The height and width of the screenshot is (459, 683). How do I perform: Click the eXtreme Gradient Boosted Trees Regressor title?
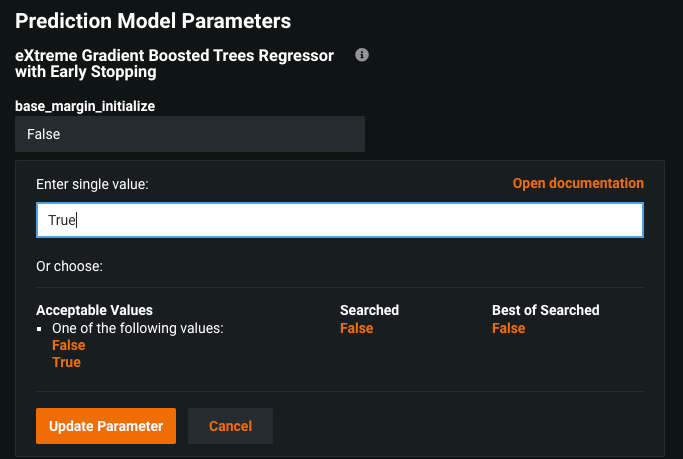[175, 63]
